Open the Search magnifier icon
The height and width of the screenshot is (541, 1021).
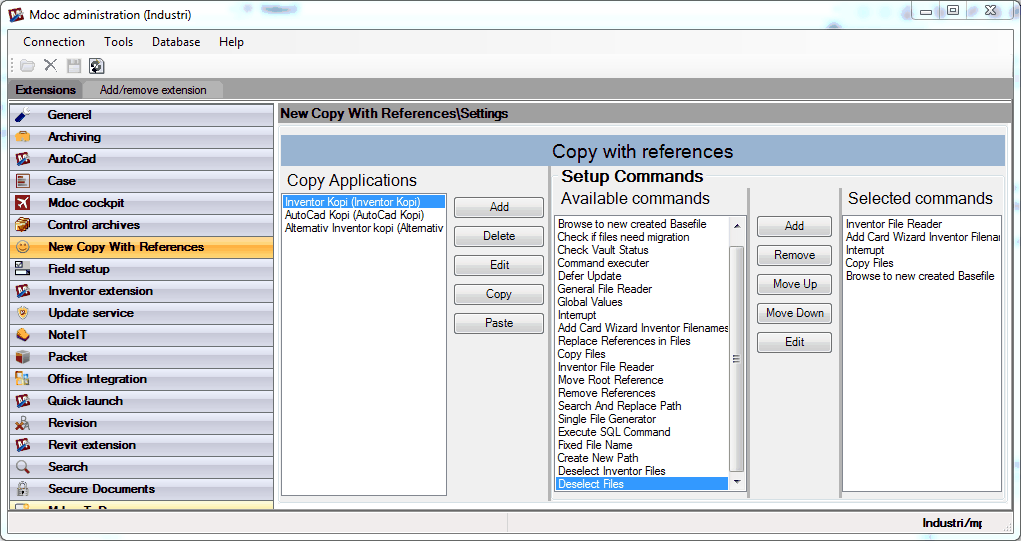click(23, 467)
